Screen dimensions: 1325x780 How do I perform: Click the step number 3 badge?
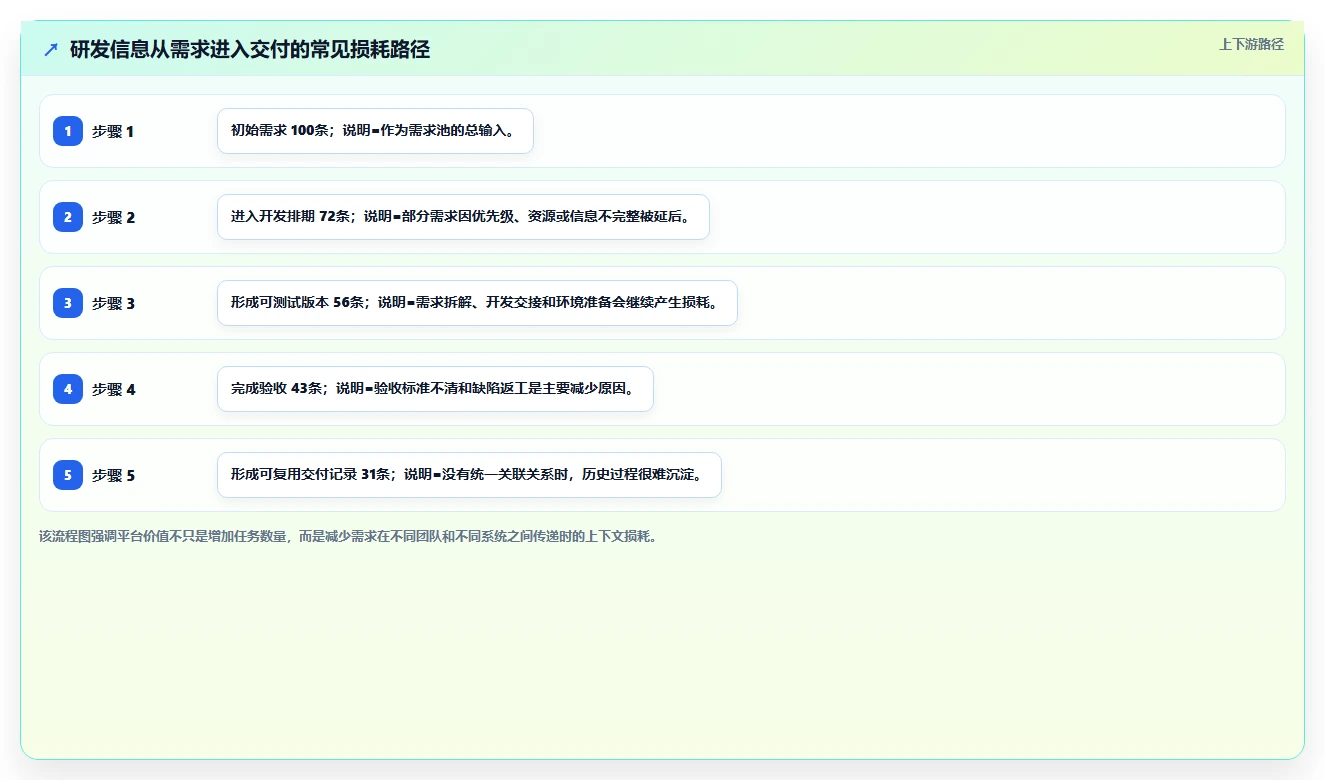pyautogui.click(x=68, y=303)
